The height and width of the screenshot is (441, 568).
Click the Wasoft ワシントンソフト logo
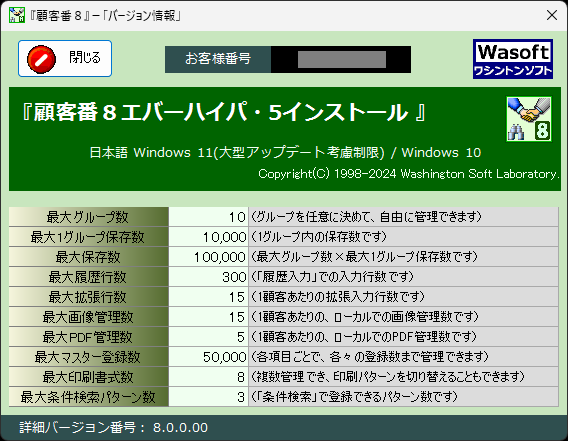tap(513, 59)
